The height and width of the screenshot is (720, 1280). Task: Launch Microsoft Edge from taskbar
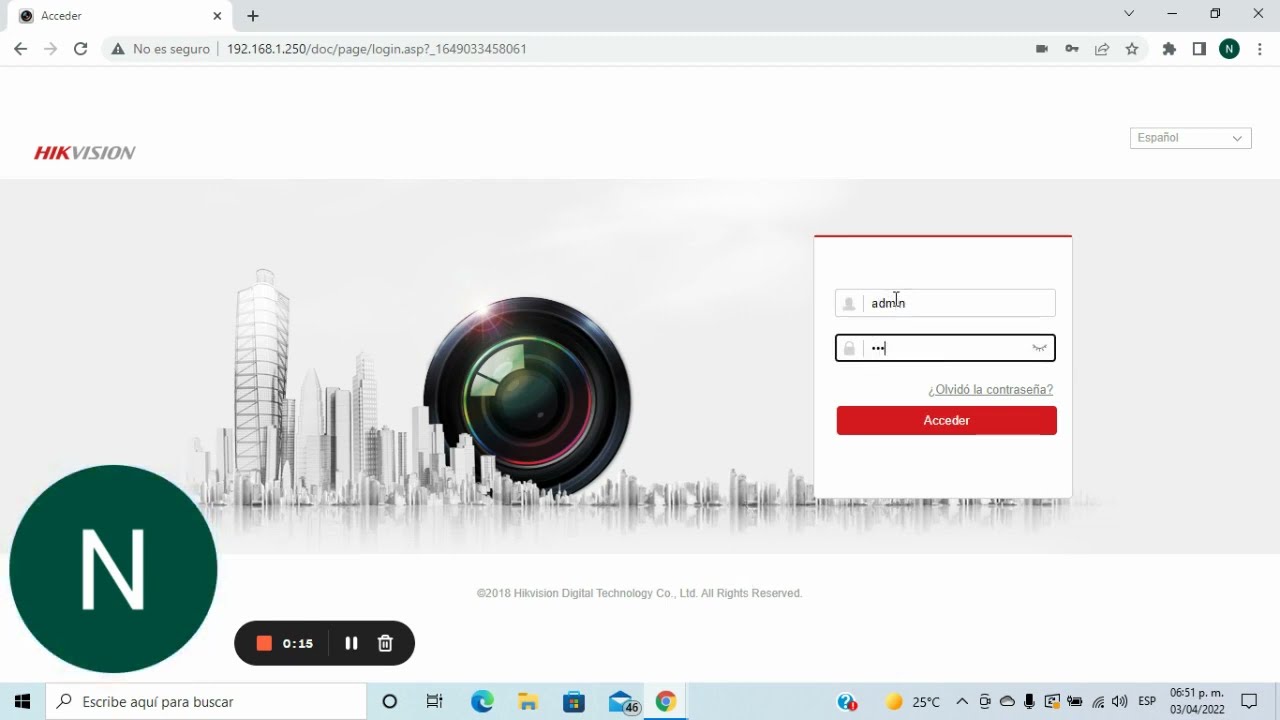[482, 702]
